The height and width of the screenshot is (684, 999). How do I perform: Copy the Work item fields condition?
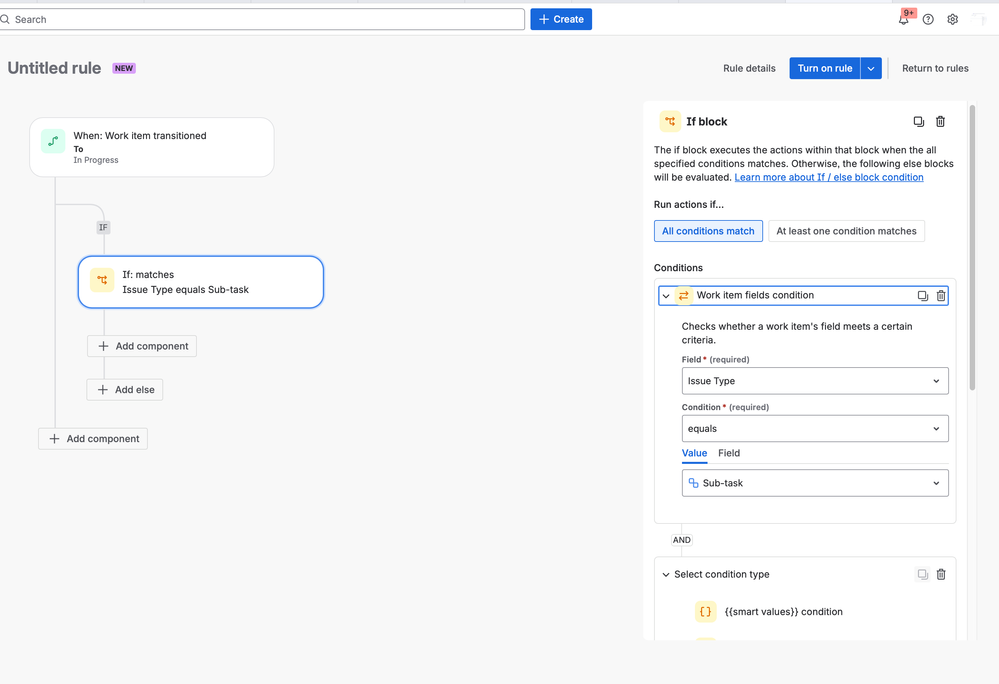(x=923, y=296)
